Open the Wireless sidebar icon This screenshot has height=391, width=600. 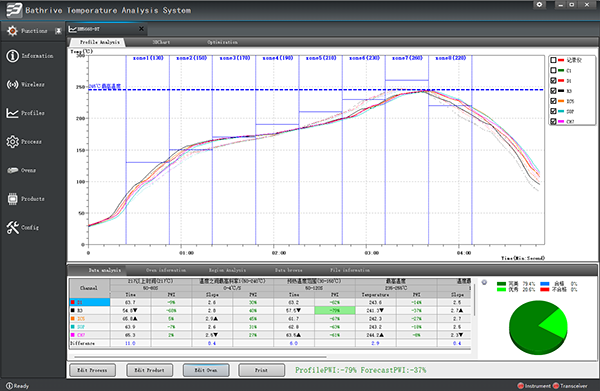(13, 84)
